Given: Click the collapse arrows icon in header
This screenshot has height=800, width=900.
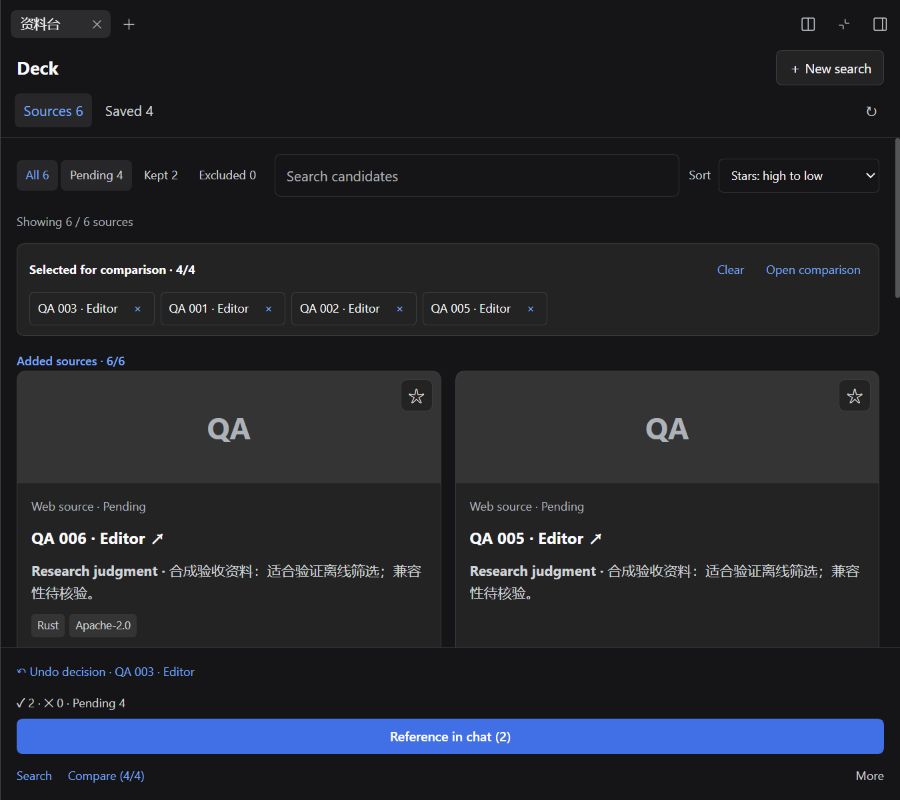Looking at the screenshot, I should click(844, 24).
